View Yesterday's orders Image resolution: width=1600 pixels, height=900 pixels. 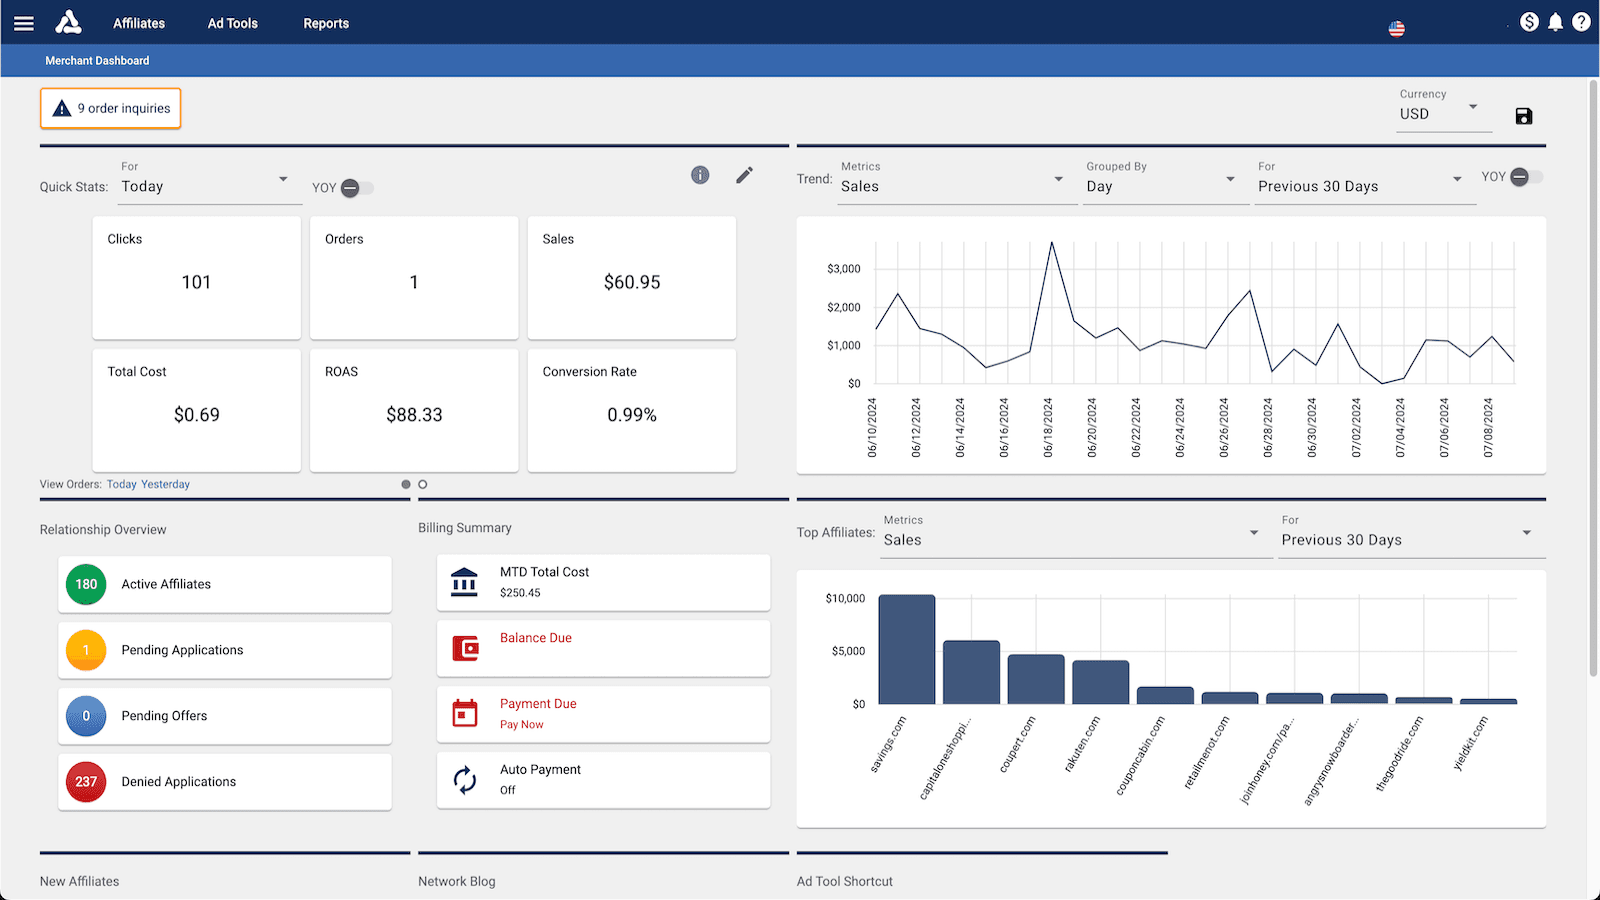[165, 484]
